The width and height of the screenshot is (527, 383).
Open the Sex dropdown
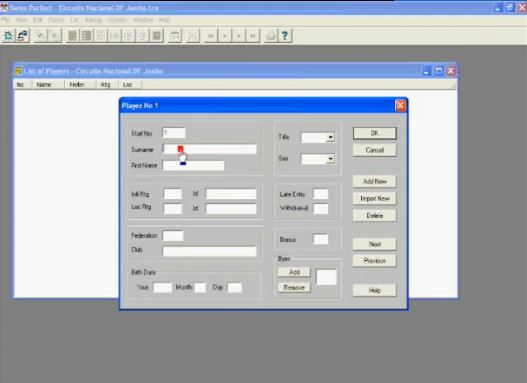330,159
